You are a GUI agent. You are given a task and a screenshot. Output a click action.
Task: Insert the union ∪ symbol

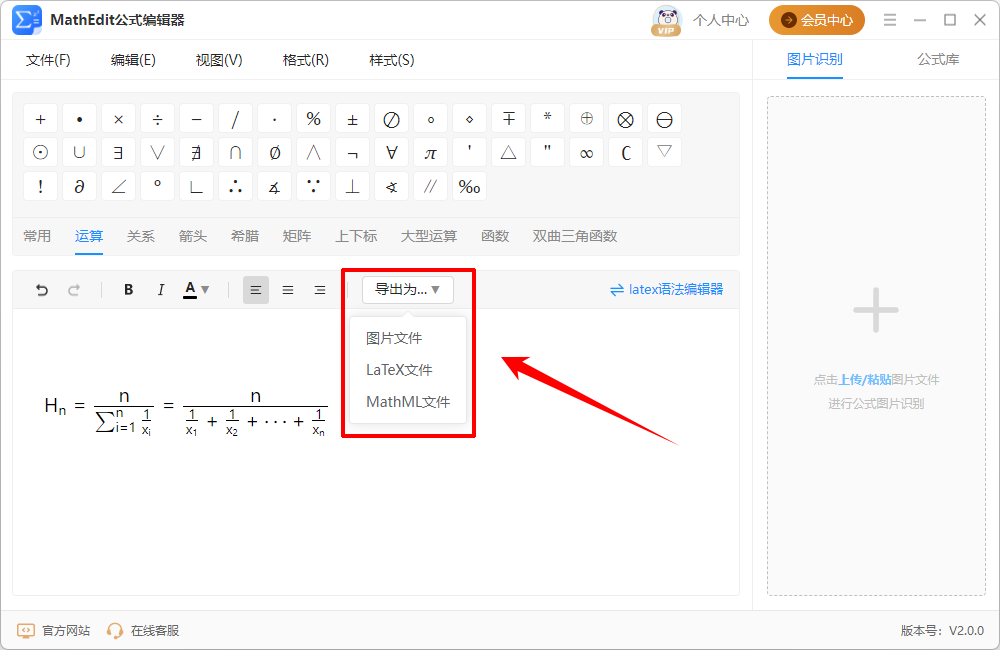[79, 152]
